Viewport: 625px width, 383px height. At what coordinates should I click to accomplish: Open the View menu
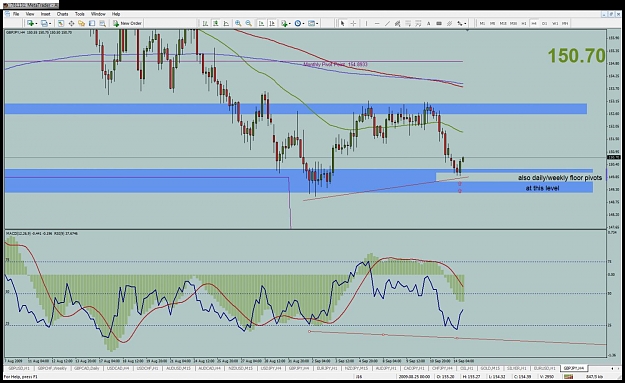(30, 14)
